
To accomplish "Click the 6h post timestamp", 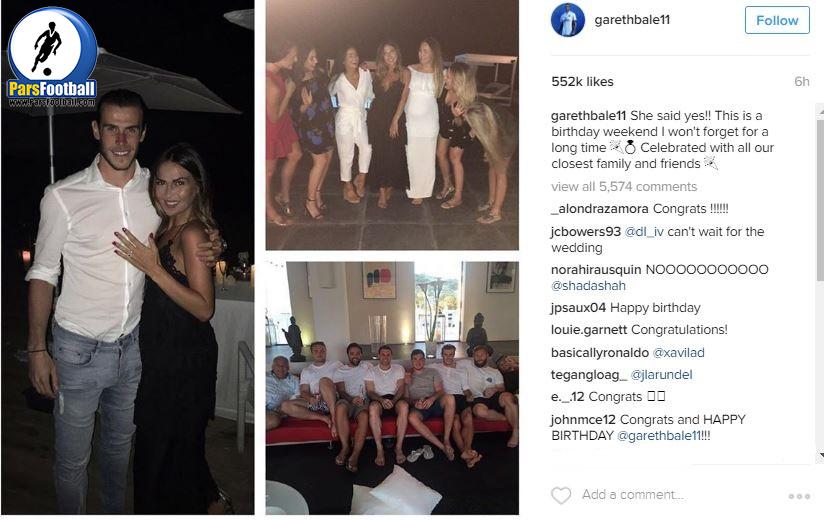I will click(x=801, y=81).
